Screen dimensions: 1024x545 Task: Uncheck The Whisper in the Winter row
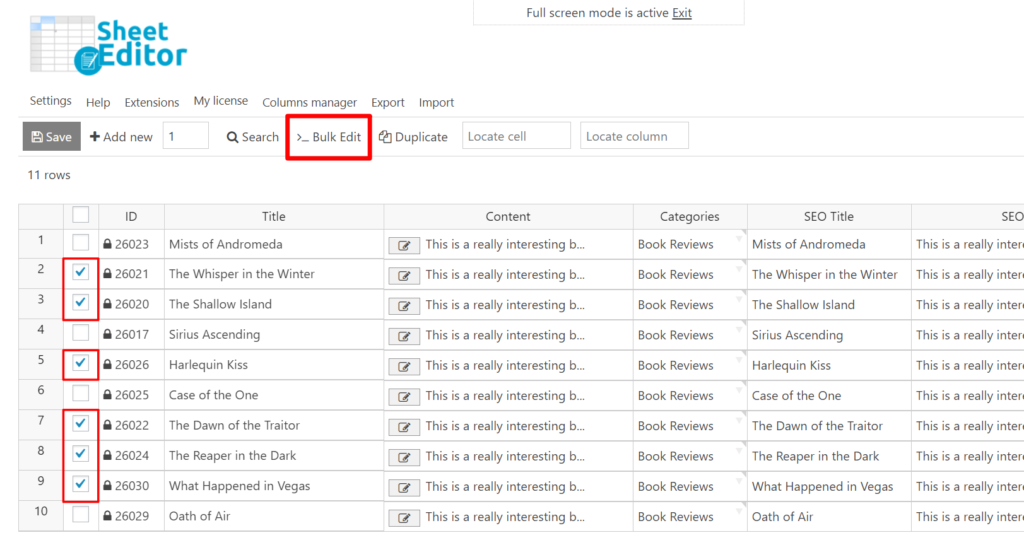80,272
